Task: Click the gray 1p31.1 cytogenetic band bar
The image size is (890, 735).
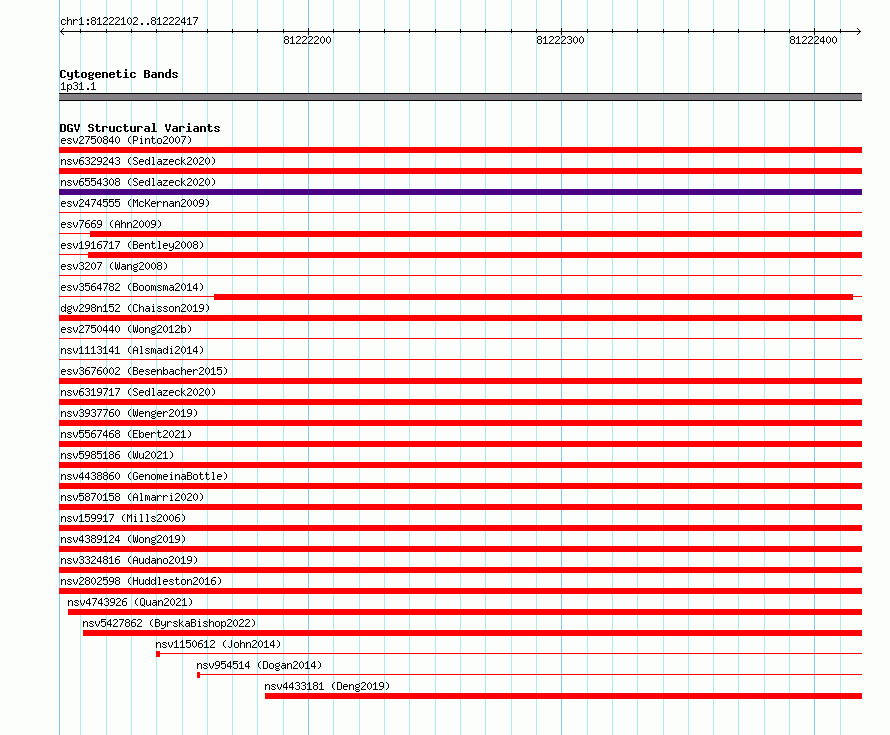Action: click(x=460, y=97)
